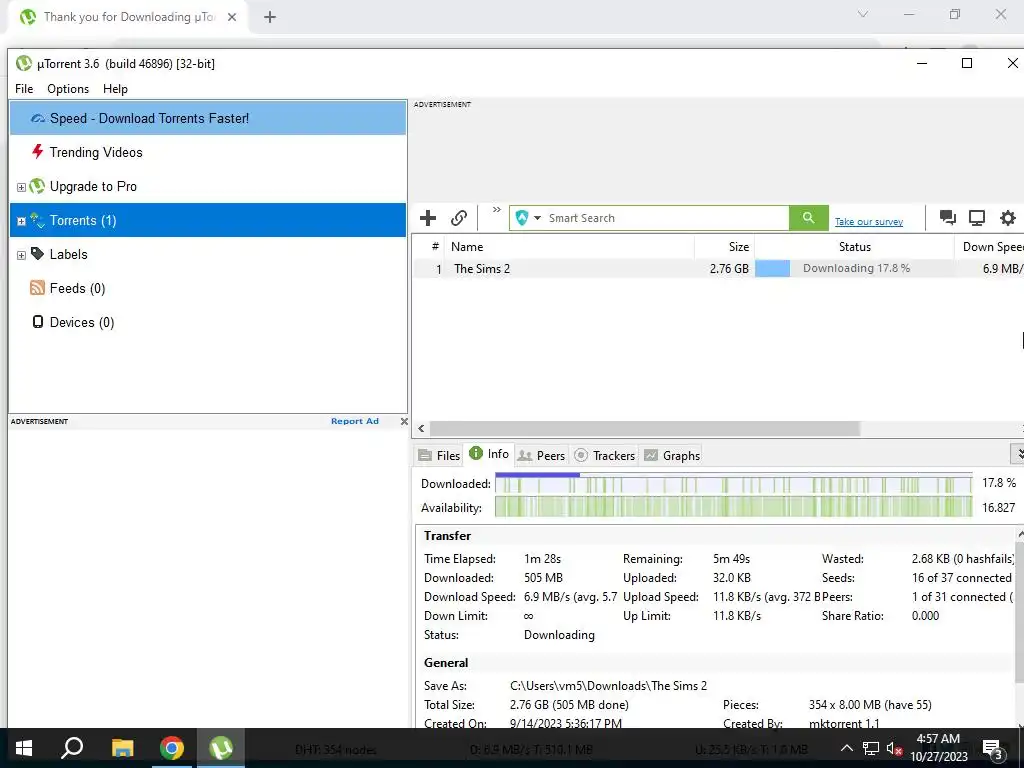Collapse the detail pane with chevron button
The image size is (1024, 768).
(1017, 453)
